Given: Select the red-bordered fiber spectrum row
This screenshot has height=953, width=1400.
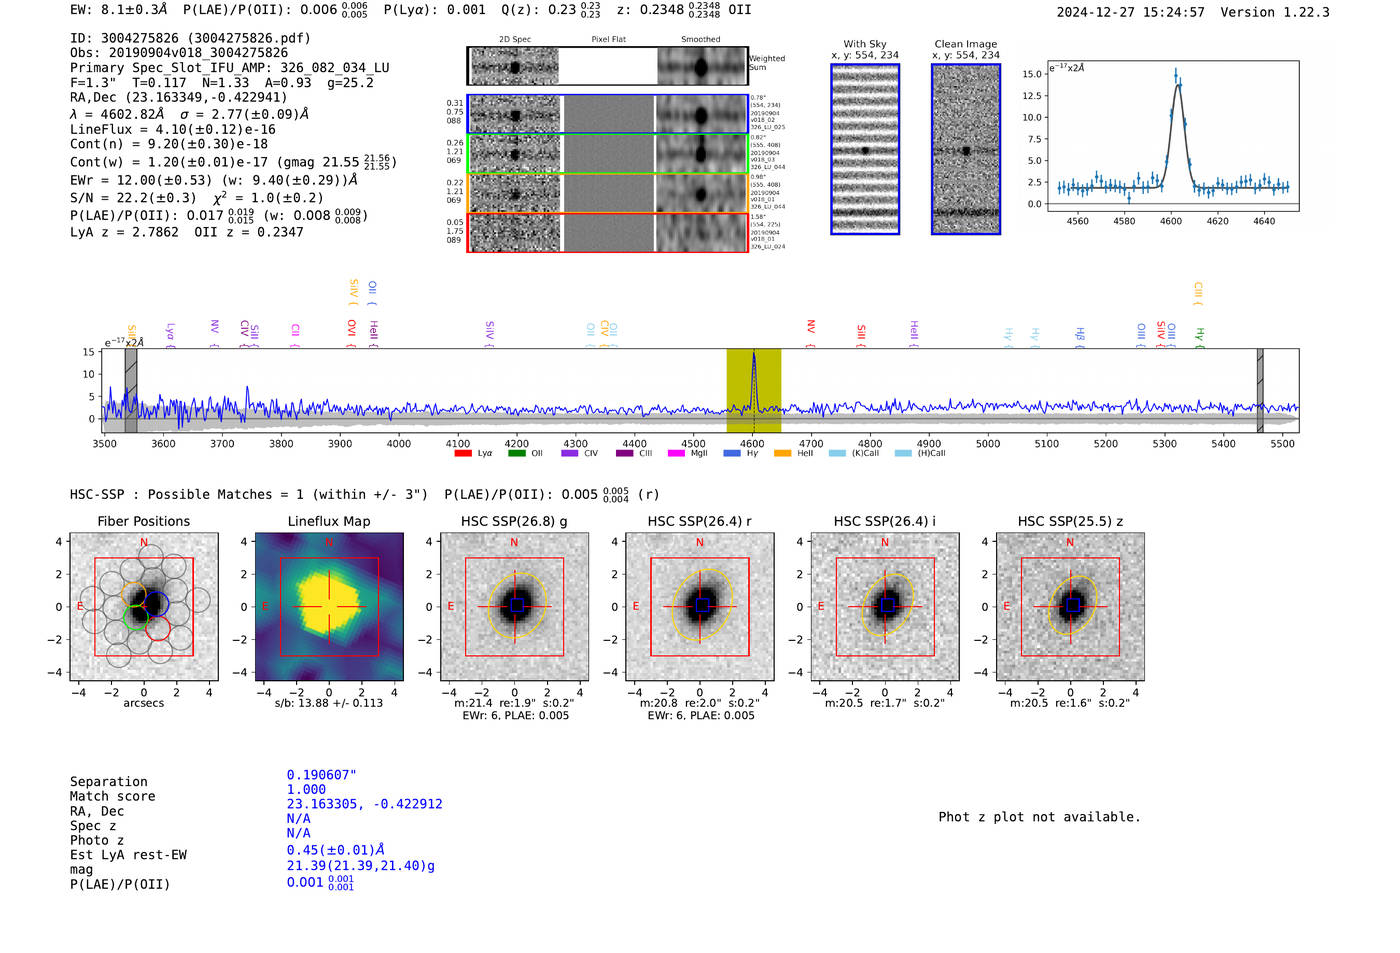Looking at the screenshot, I should (608, 232).
